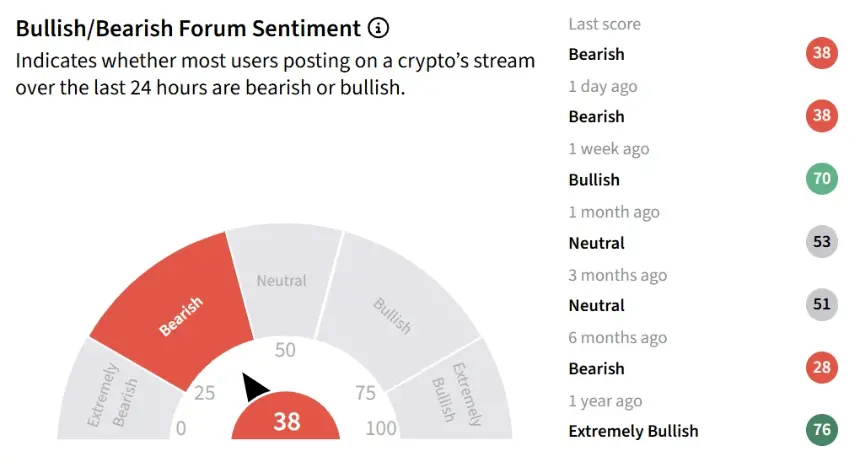Click the red 38 badge under 1 day ago

click(822, 115)
